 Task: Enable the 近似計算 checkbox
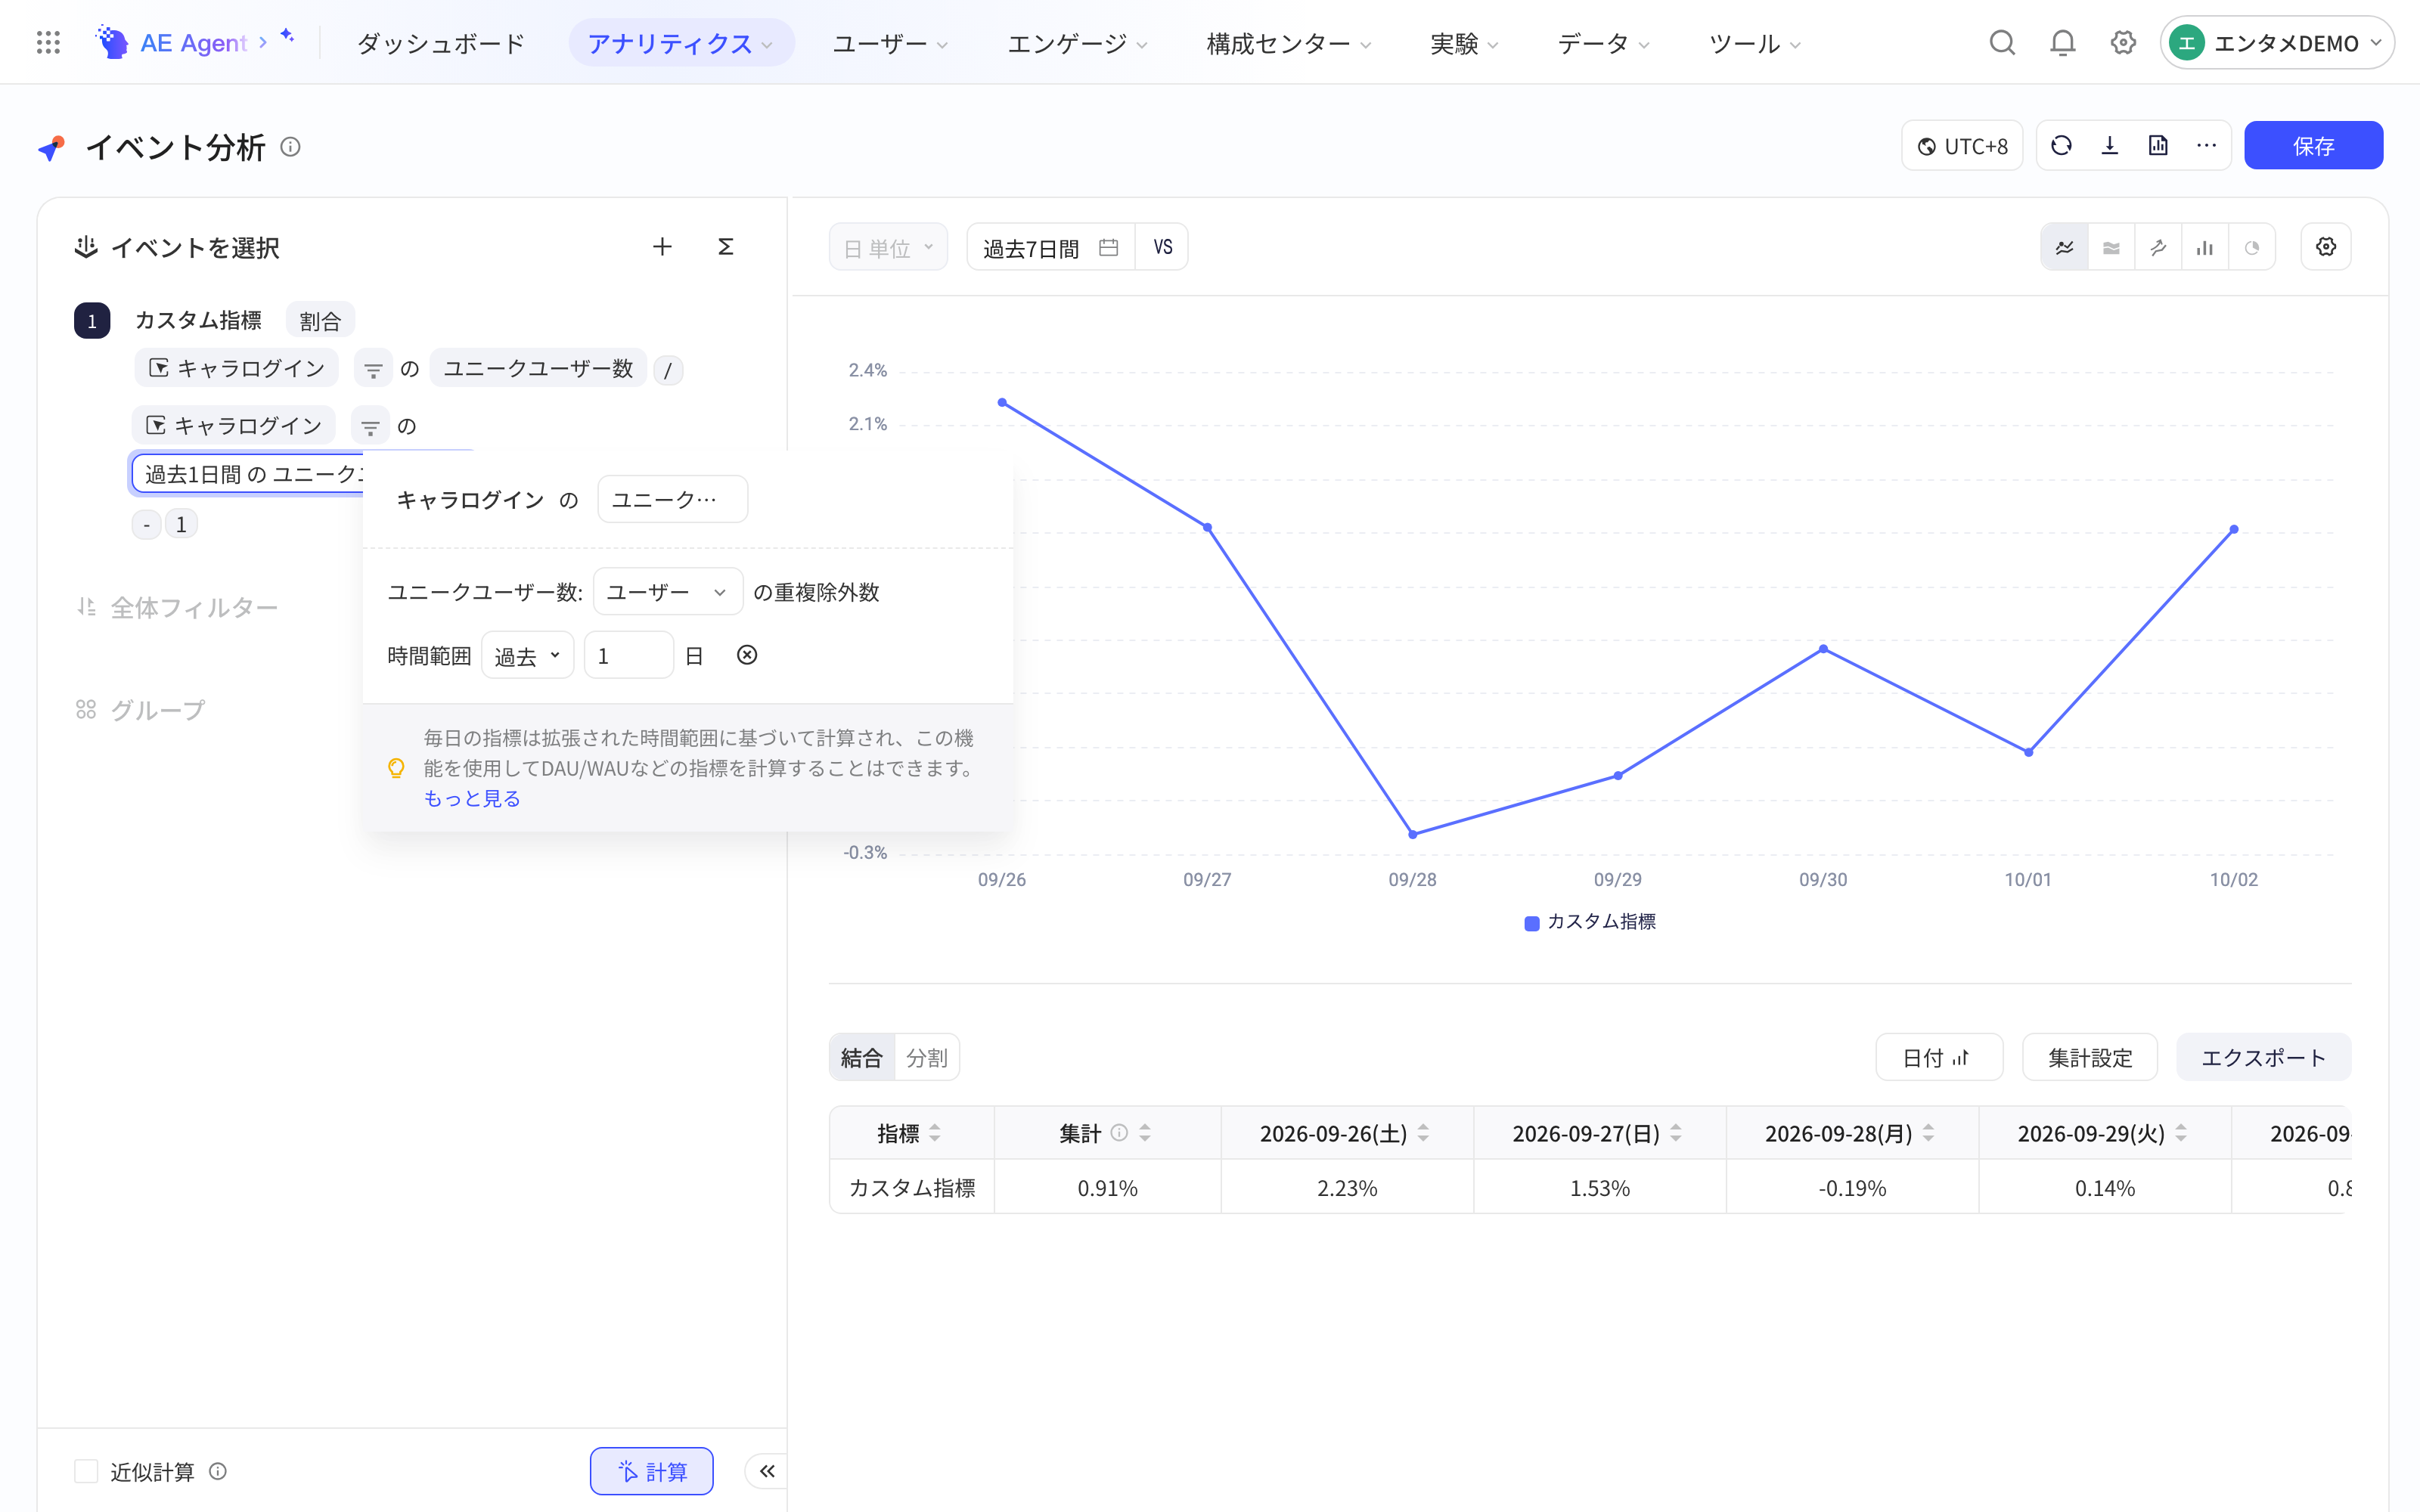pos(87,1470)
